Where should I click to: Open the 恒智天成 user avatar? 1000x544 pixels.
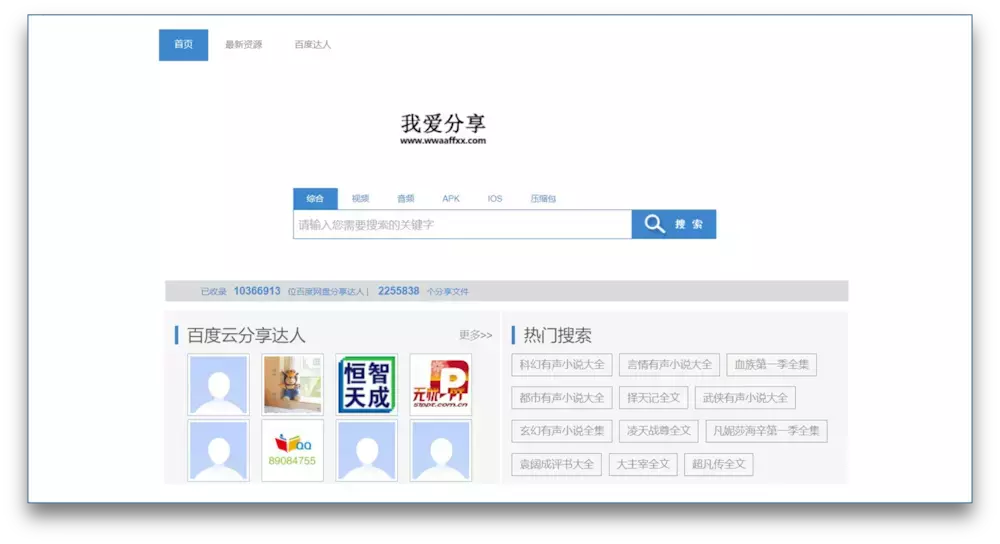click(367, 385)
